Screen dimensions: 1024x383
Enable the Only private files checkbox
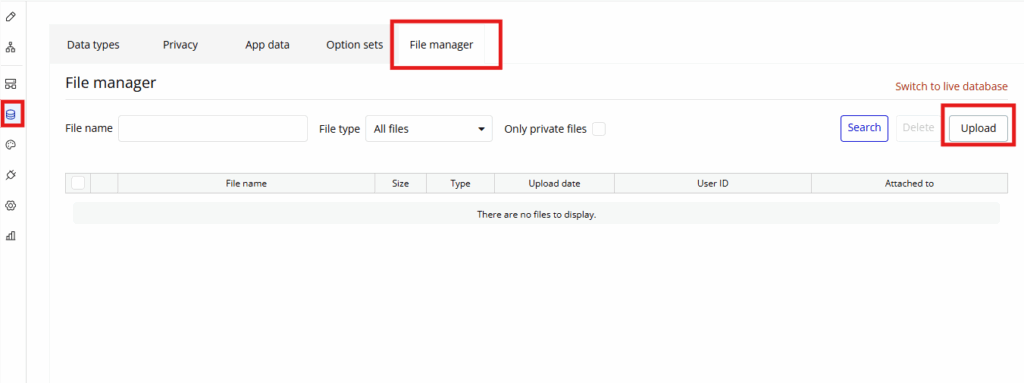[x=599, y=129]
